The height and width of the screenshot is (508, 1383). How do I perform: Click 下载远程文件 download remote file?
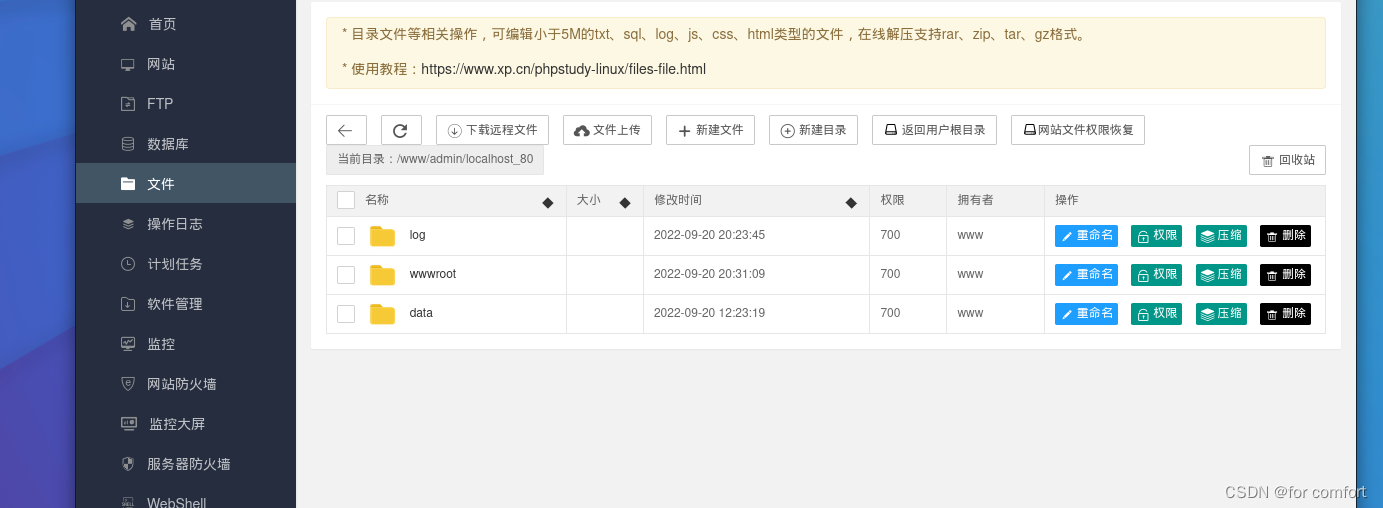[x=492, y=130]
